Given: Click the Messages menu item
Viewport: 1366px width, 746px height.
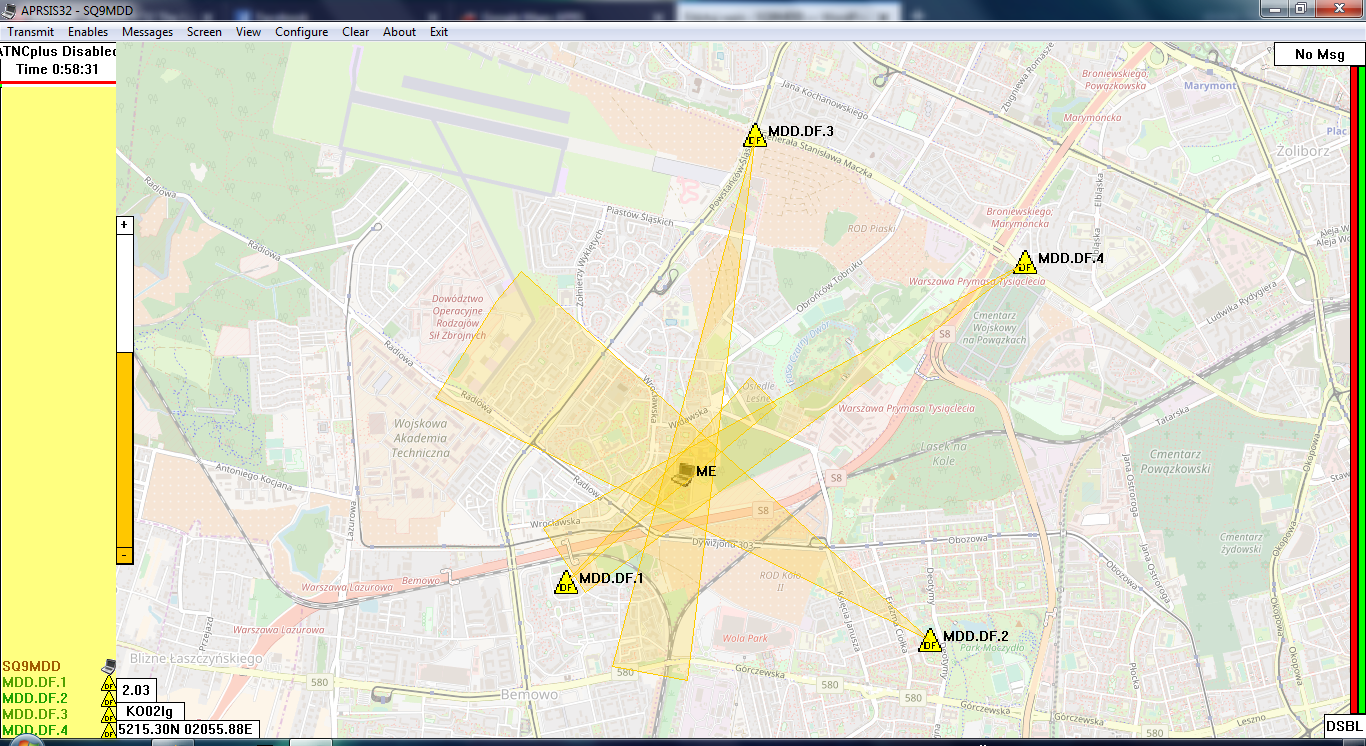Looking at the screenshot, I should click(x=147, y=32).
